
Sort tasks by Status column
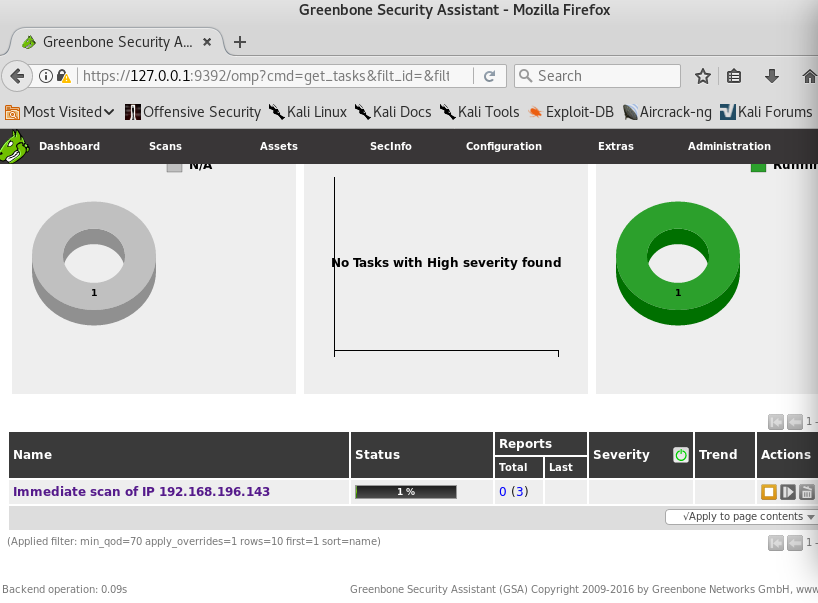(x=377, y=455)
